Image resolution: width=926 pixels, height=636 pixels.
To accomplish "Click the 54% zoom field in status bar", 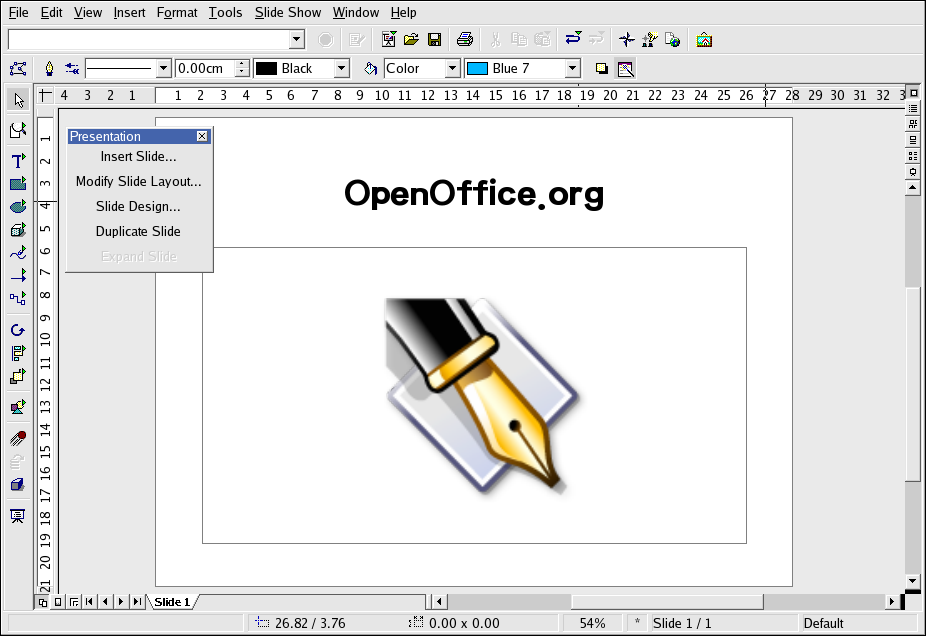I will click(x=592, y=623).
